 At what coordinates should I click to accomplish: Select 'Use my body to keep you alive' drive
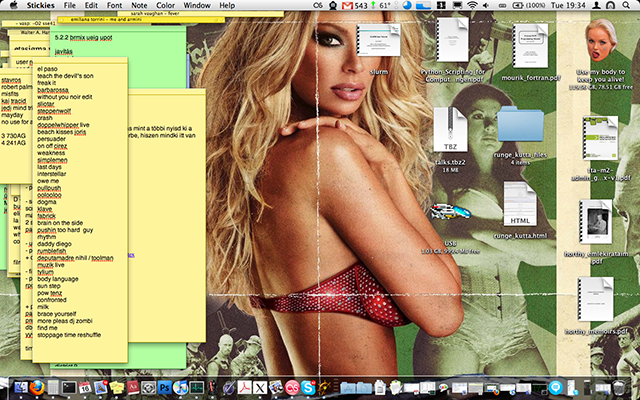pyautogui.click(x=601, y=40)
